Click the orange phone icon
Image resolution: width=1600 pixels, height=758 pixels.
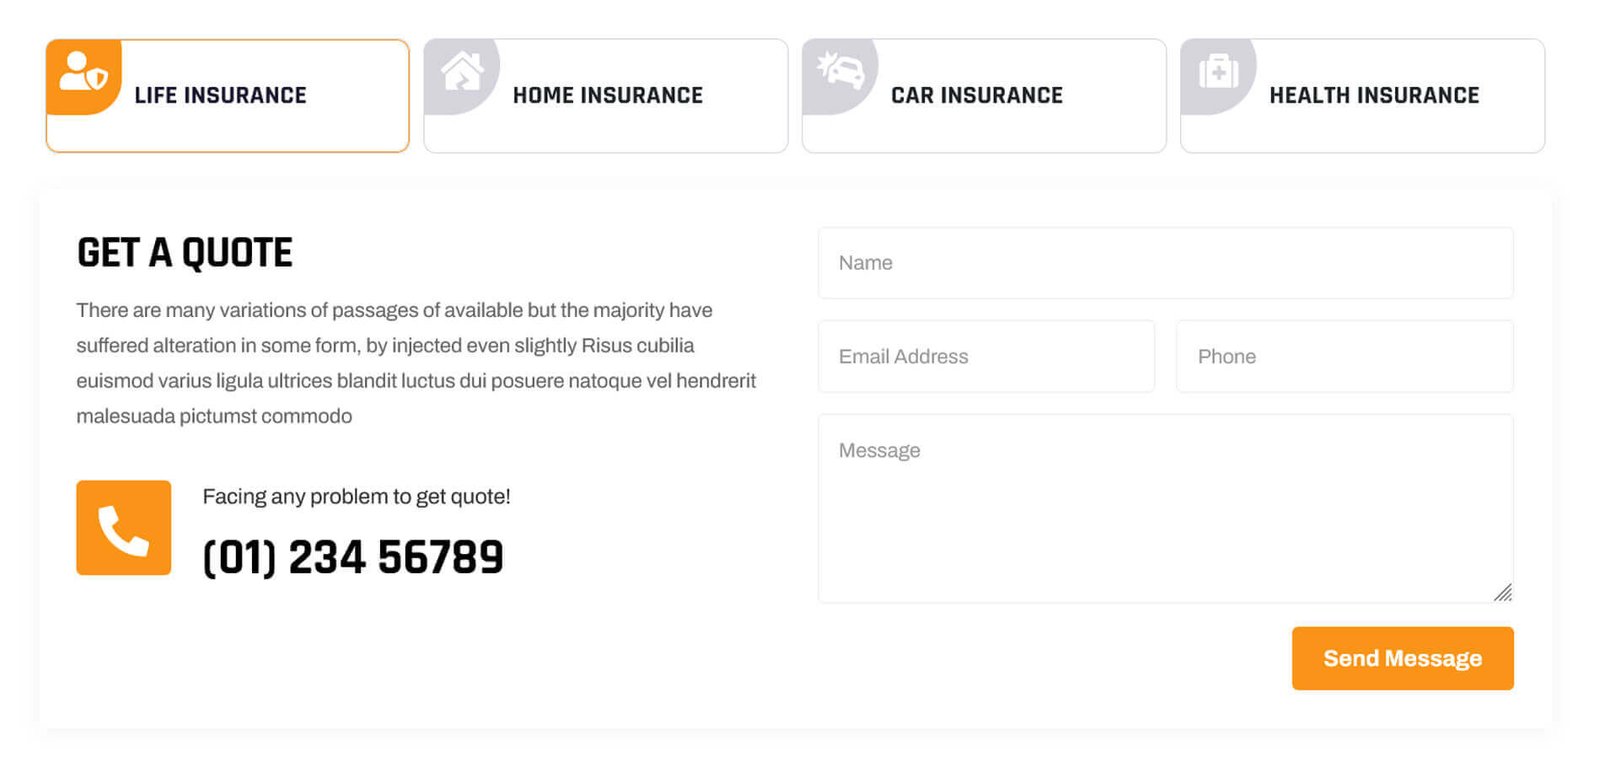tap(124, 528)
